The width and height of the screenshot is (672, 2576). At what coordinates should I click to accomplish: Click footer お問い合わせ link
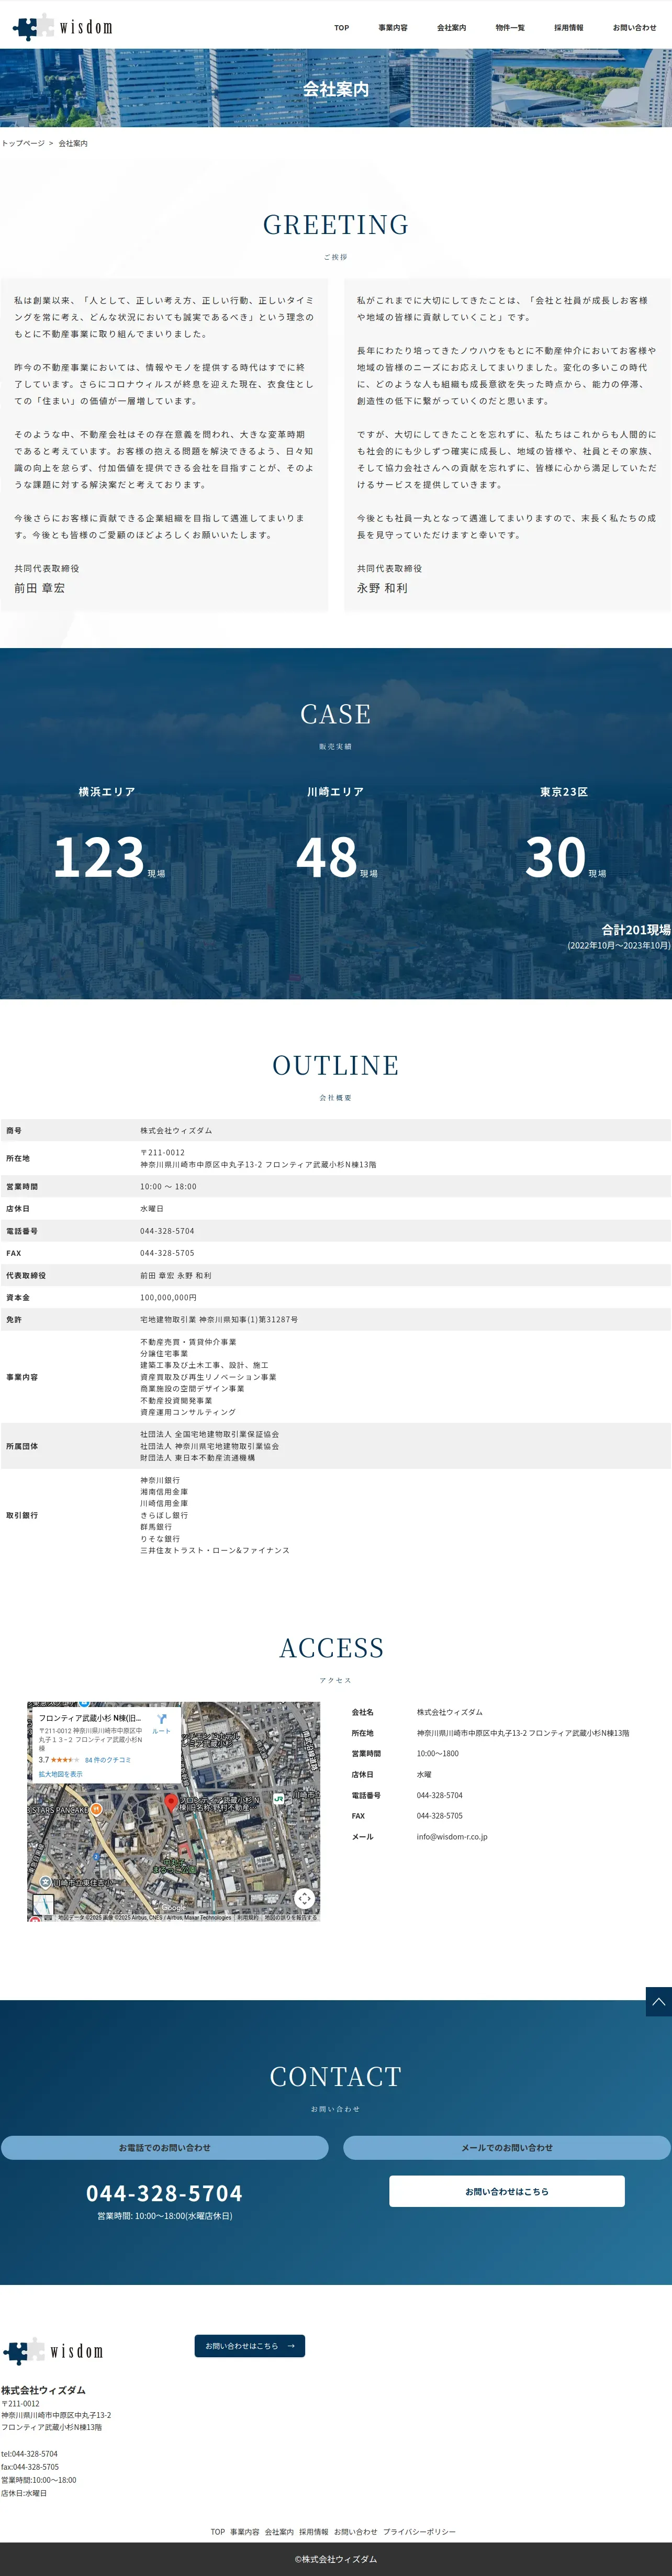(x=356, y=2532)
